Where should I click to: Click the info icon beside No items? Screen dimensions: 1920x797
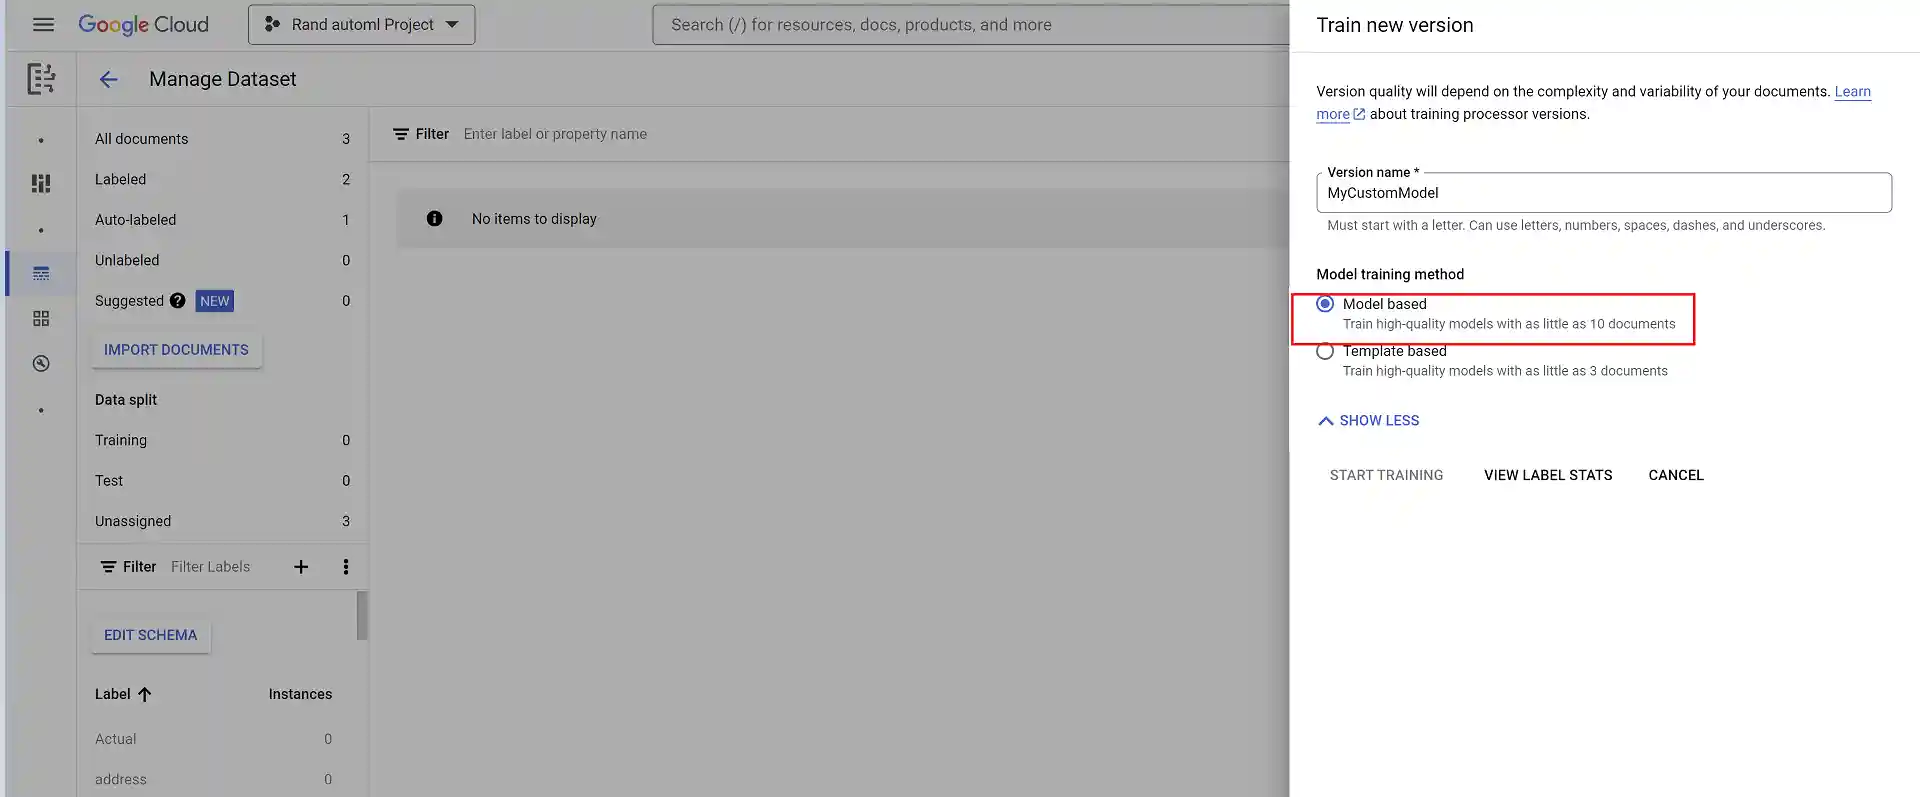pyautogui.click(x=434, y=218)
